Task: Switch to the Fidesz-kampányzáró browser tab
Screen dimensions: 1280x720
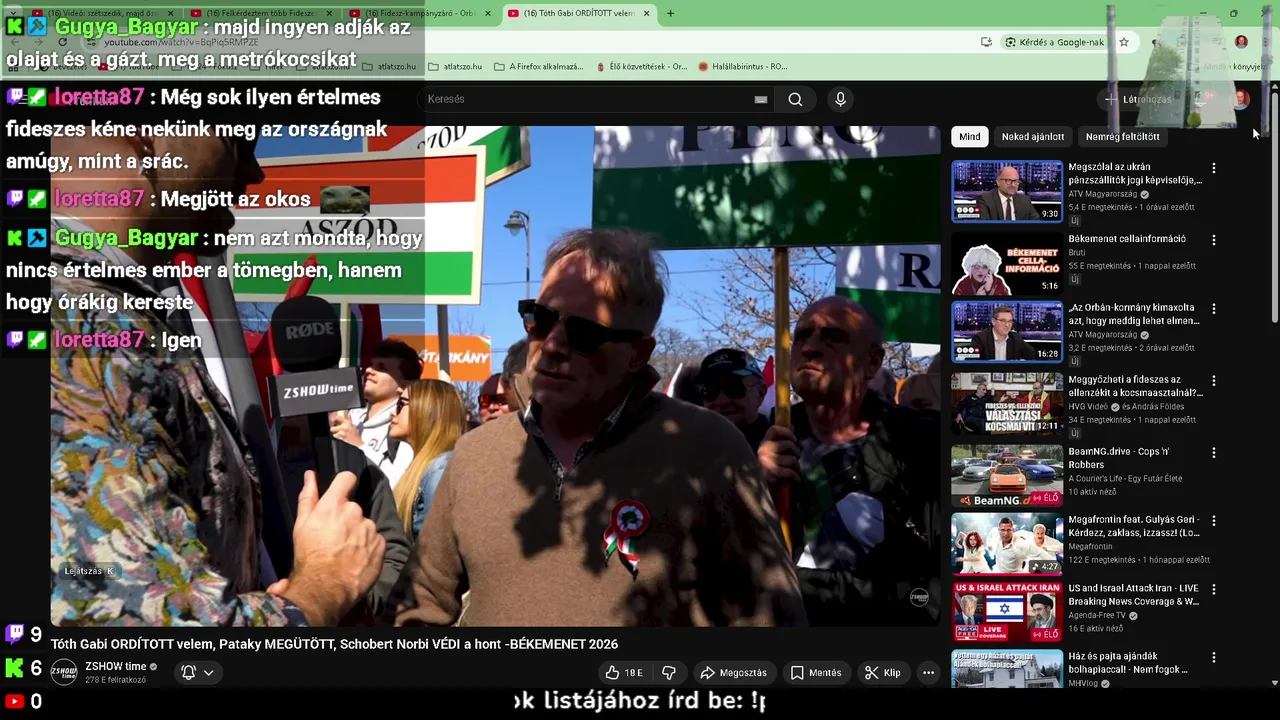Action: pos(418,13)
